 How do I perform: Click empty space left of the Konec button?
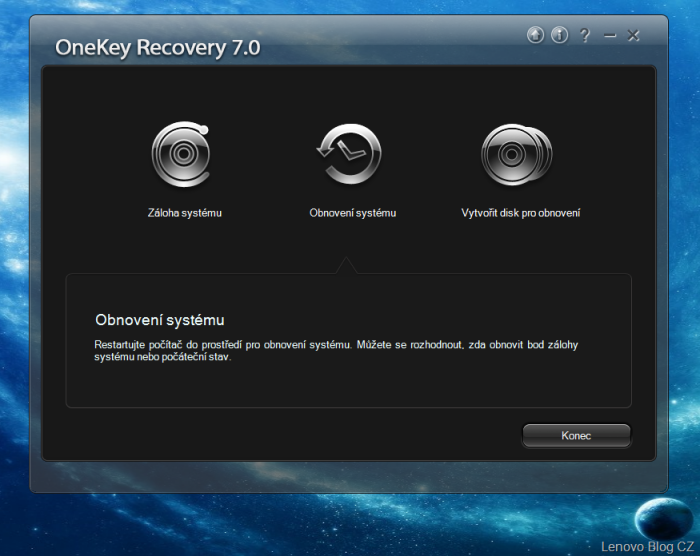coord(300,436)
